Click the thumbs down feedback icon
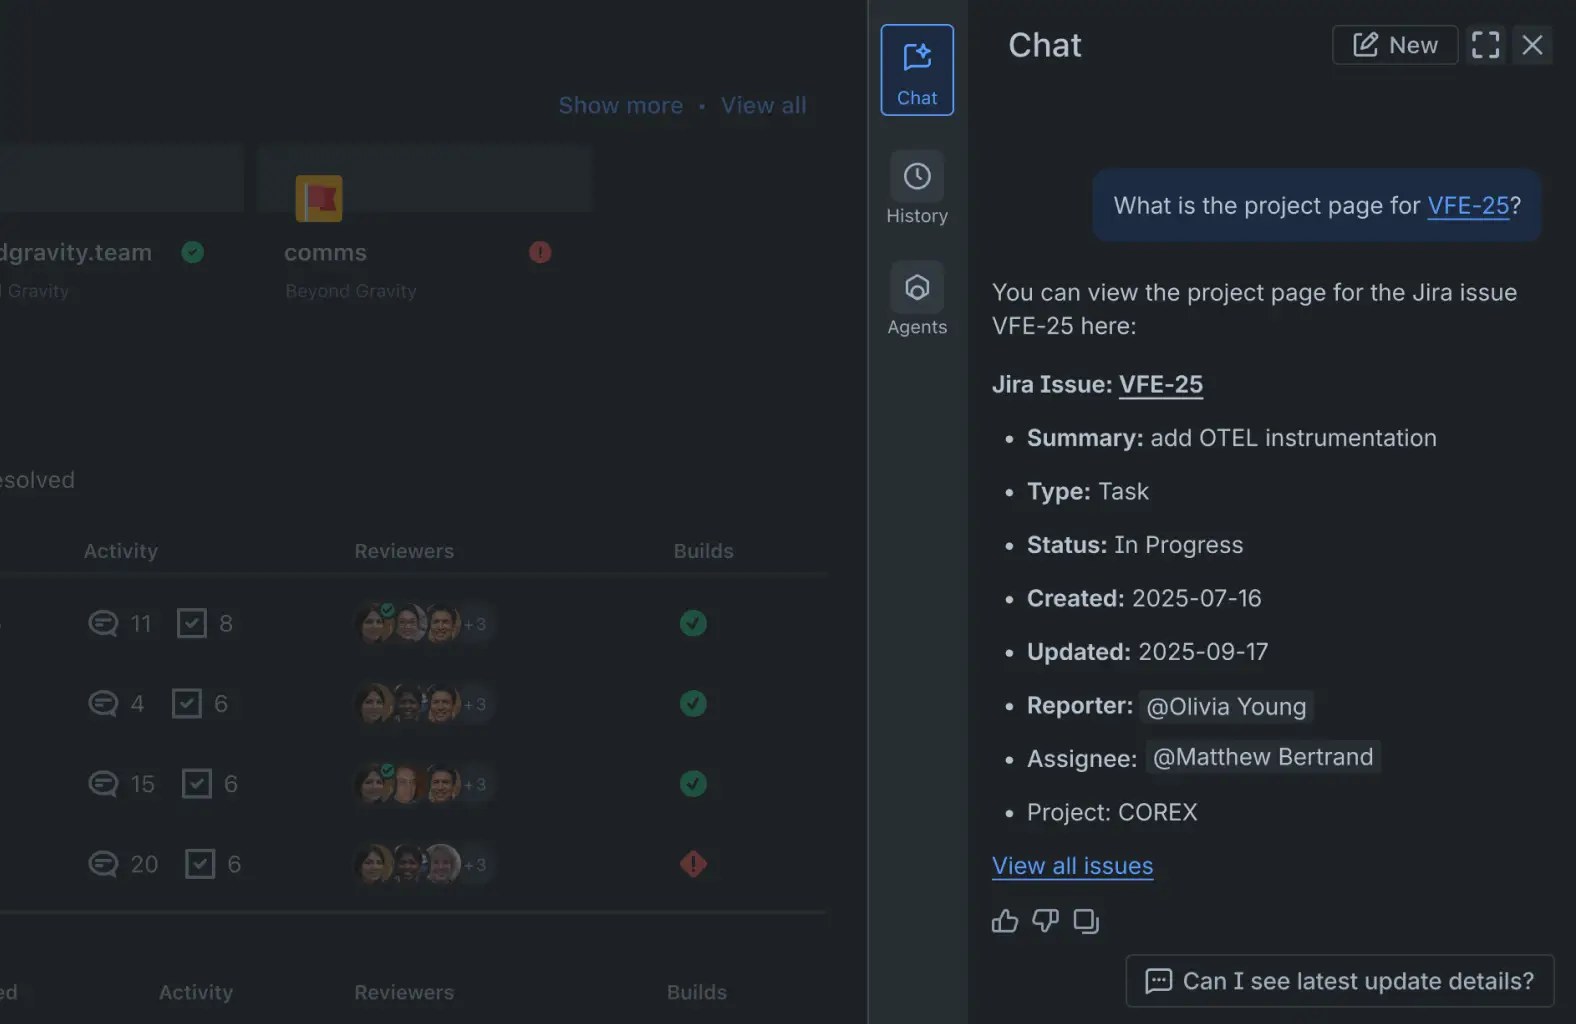This screenshot has height=1024, width=1576. tap(1045, 921)
